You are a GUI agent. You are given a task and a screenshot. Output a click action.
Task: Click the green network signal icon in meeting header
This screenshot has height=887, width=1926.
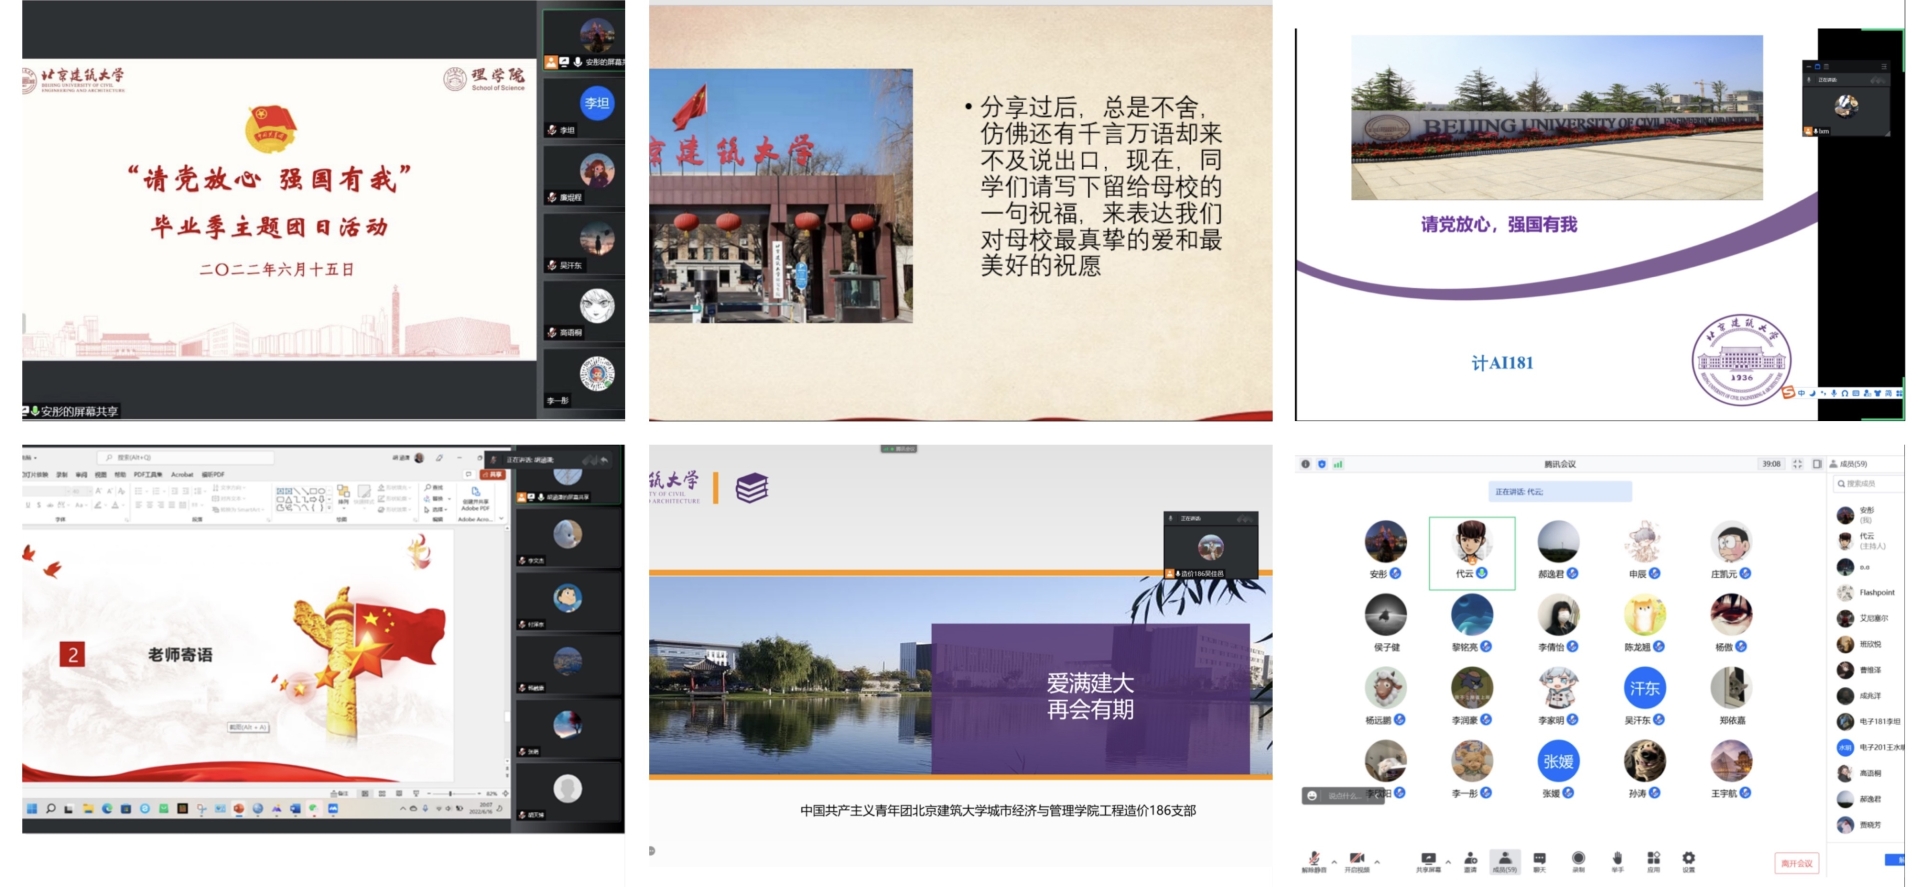click(1338, 464)
